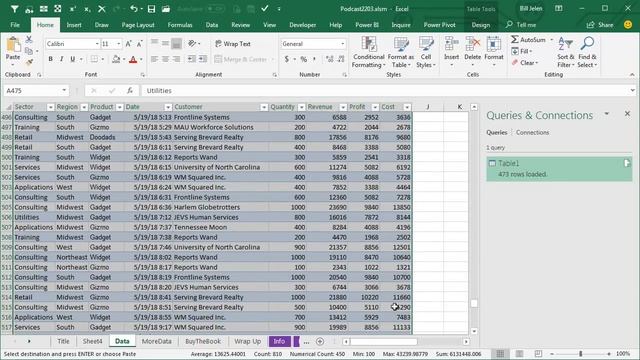Image resolution: width=640 pixels, height=360 pixels.
Task: Click the Save floppy disk icon
Action: (x=151, y=9)
